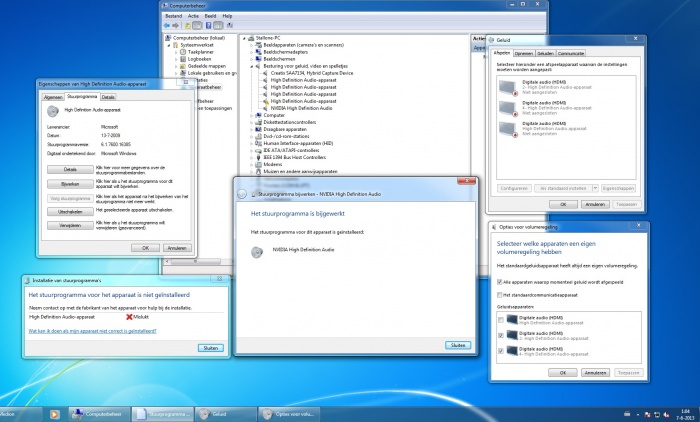The height and width of the screenshot is (422, 700).
Task: Open 'Als standaard instellen' dropdown arrow
Action: [595, 188]
